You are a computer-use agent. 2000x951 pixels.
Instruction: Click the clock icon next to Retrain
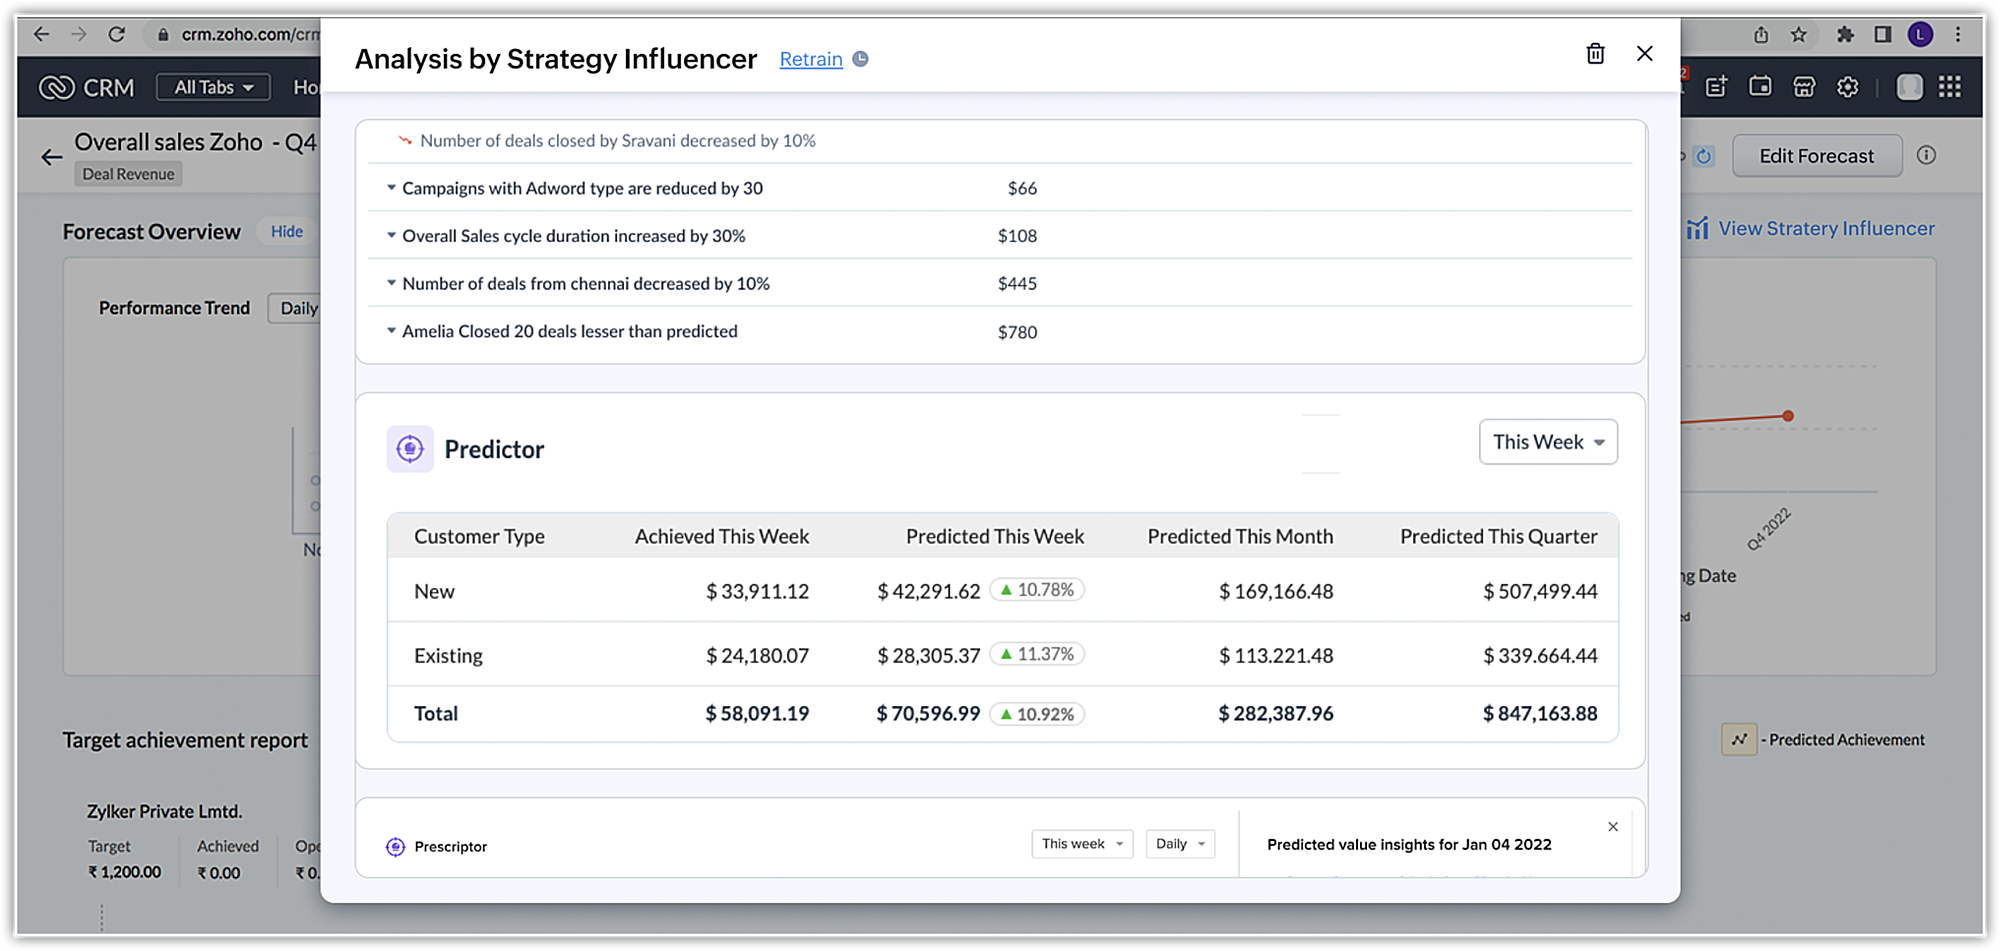click(860, 59)
